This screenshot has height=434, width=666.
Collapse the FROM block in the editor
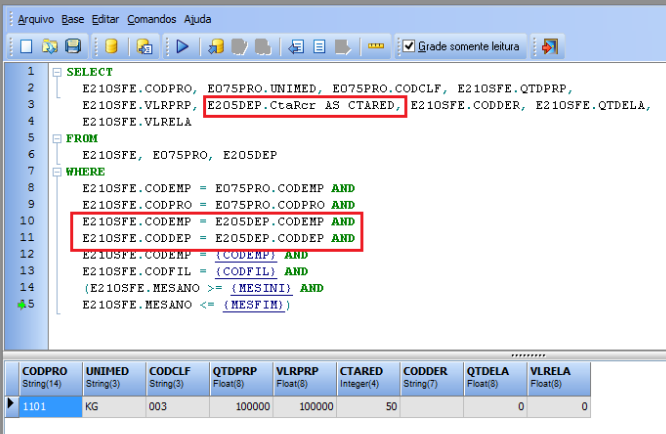pos(57,138)
